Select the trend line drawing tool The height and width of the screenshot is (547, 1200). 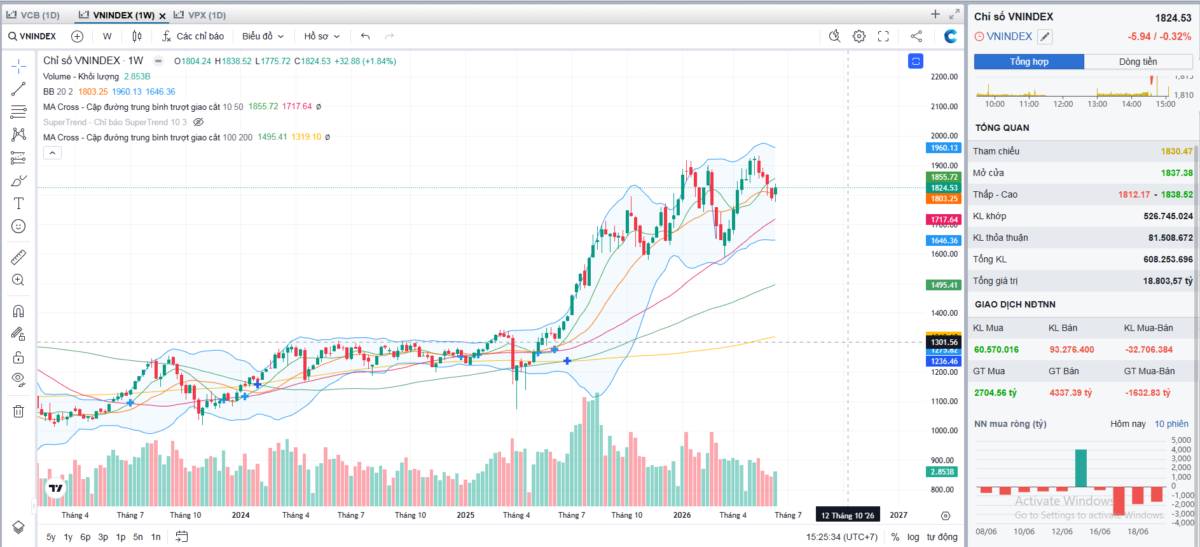pyautogui.click(x=18, y=88)
